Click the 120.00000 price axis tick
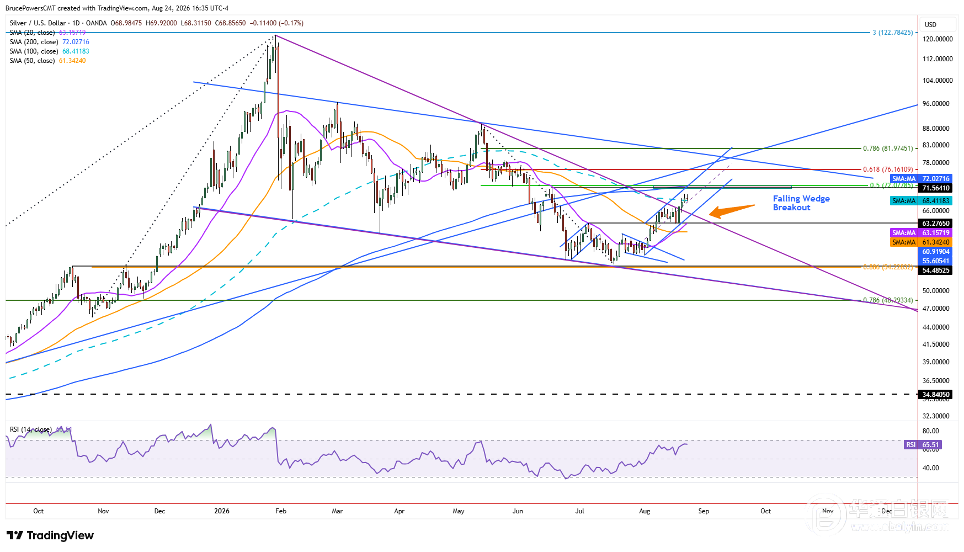 point(936,39)
